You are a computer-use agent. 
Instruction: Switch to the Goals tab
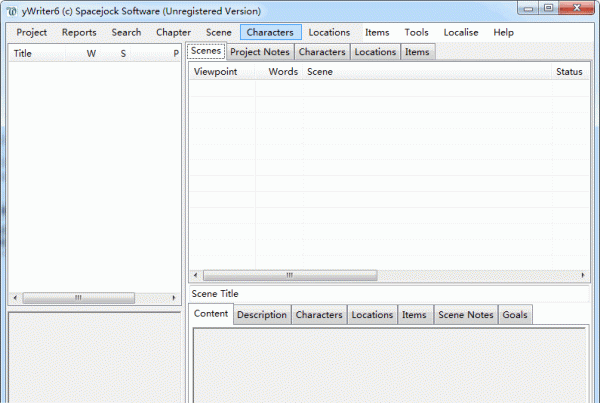point(515,315)
